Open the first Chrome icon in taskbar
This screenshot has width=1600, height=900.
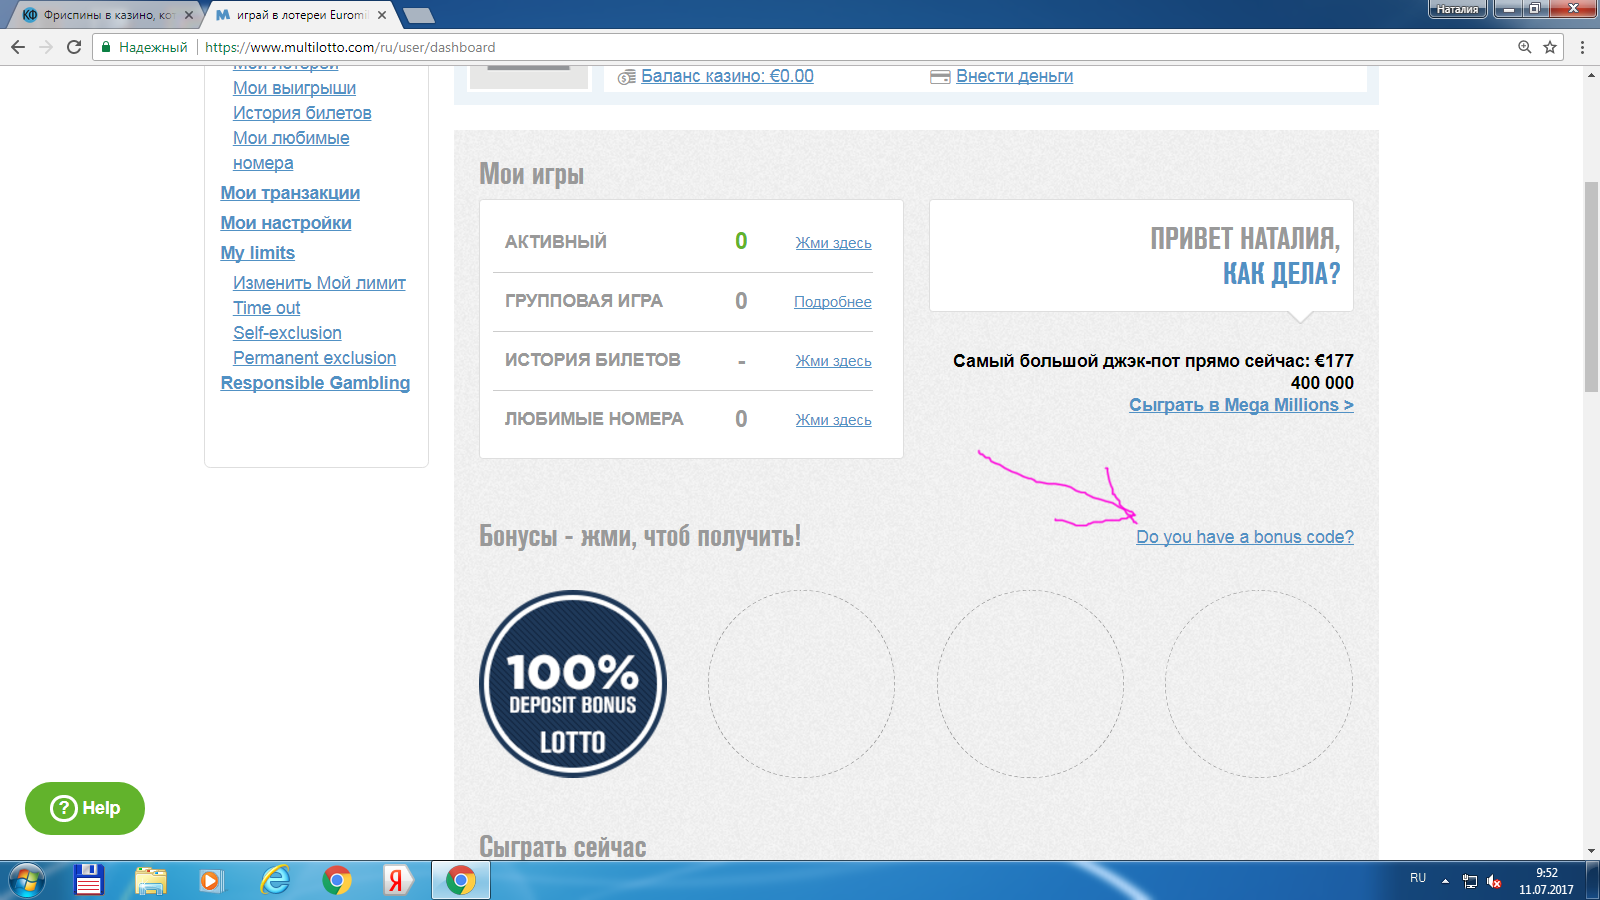(337, 881)
